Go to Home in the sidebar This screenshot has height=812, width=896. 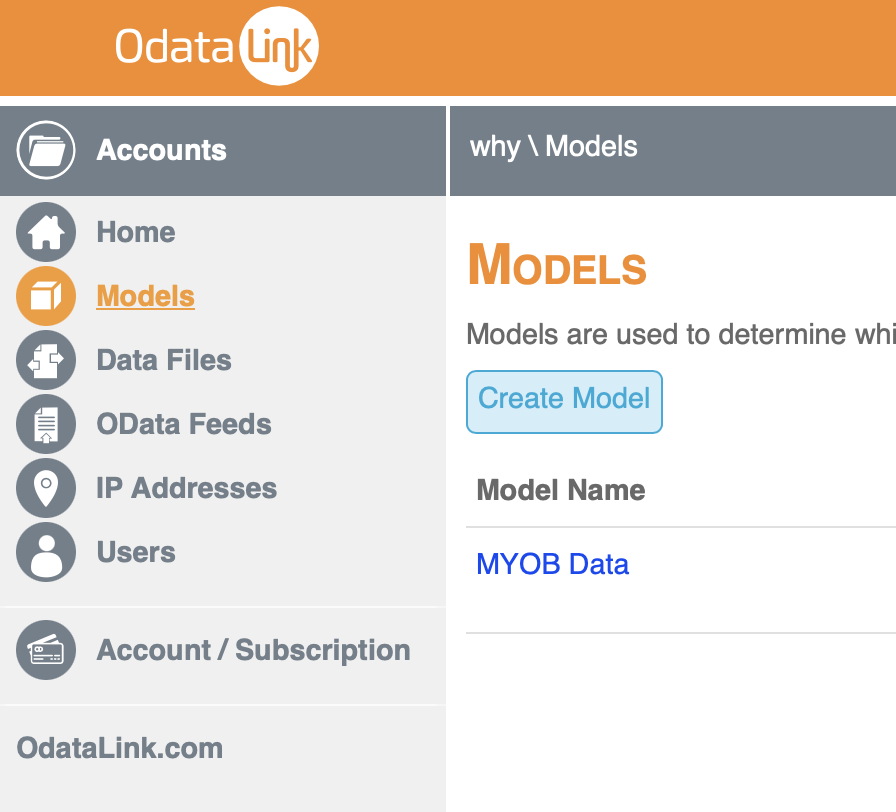pyautogui.click(x=136, y=232)
